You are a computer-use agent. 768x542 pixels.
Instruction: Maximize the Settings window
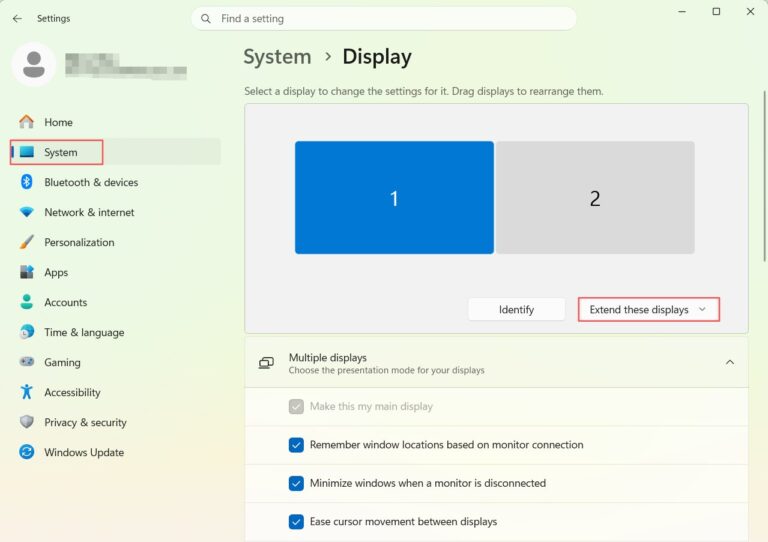tap(716, 11)
